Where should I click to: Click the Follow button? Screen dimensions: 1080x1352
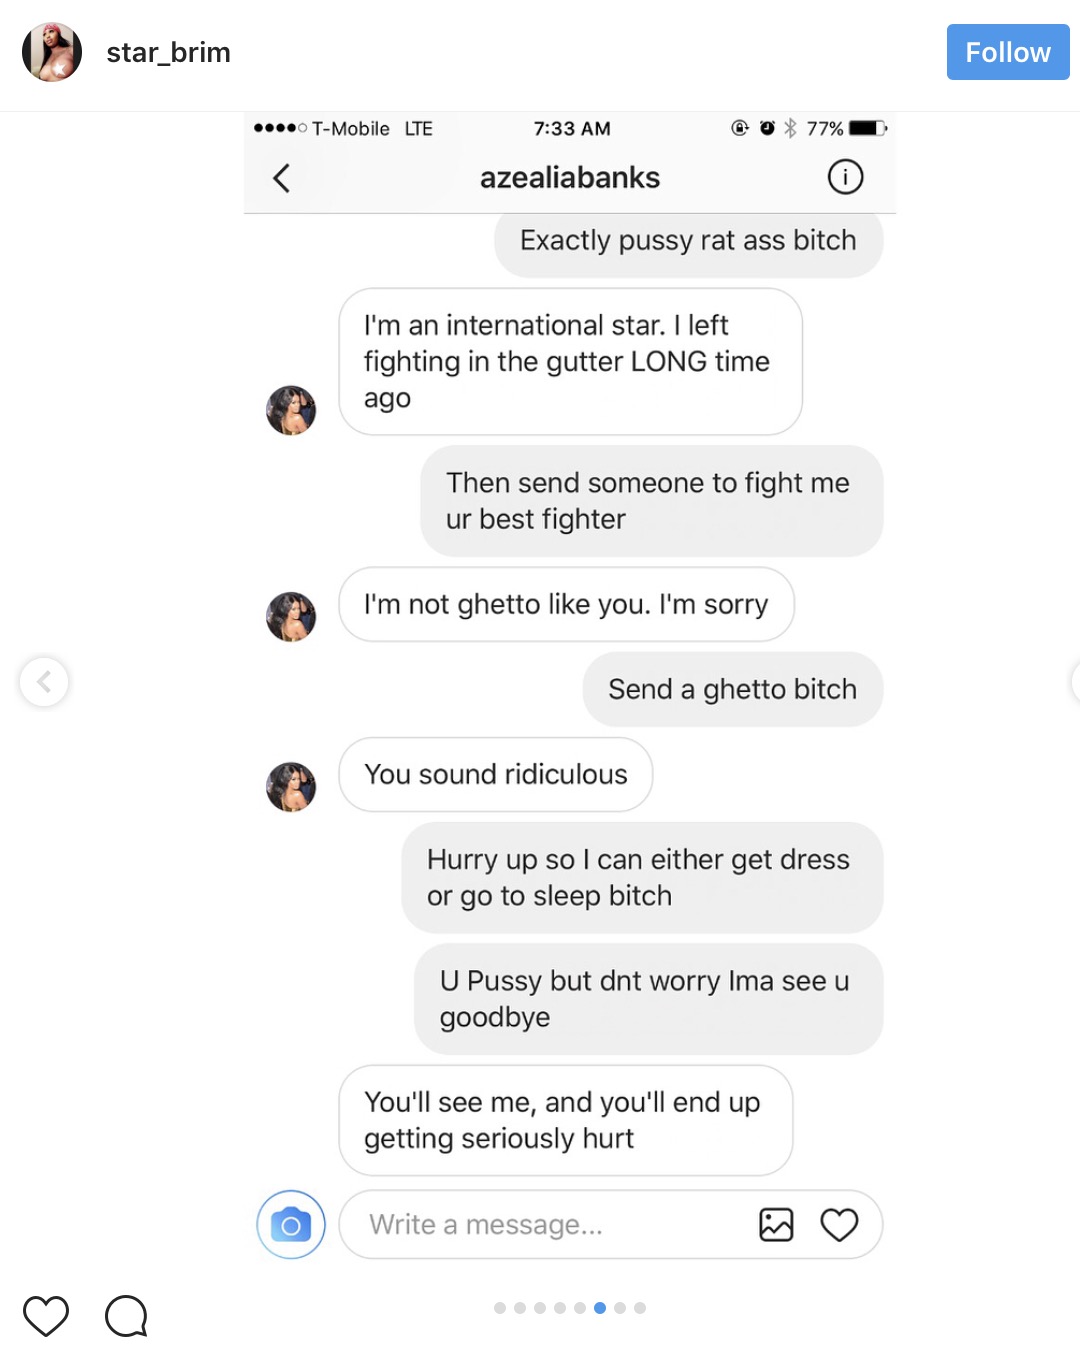(x=1007, y=52)
